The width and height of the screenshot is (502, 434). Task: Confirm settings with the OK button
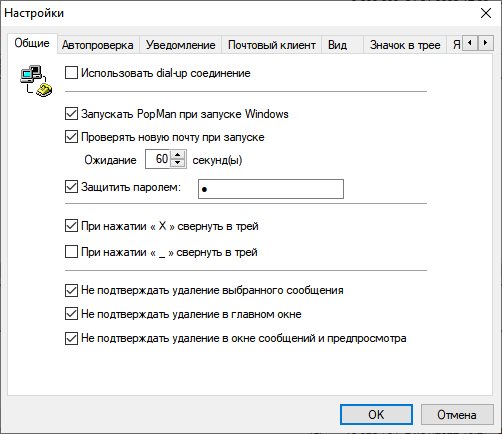tap(376, 415)
